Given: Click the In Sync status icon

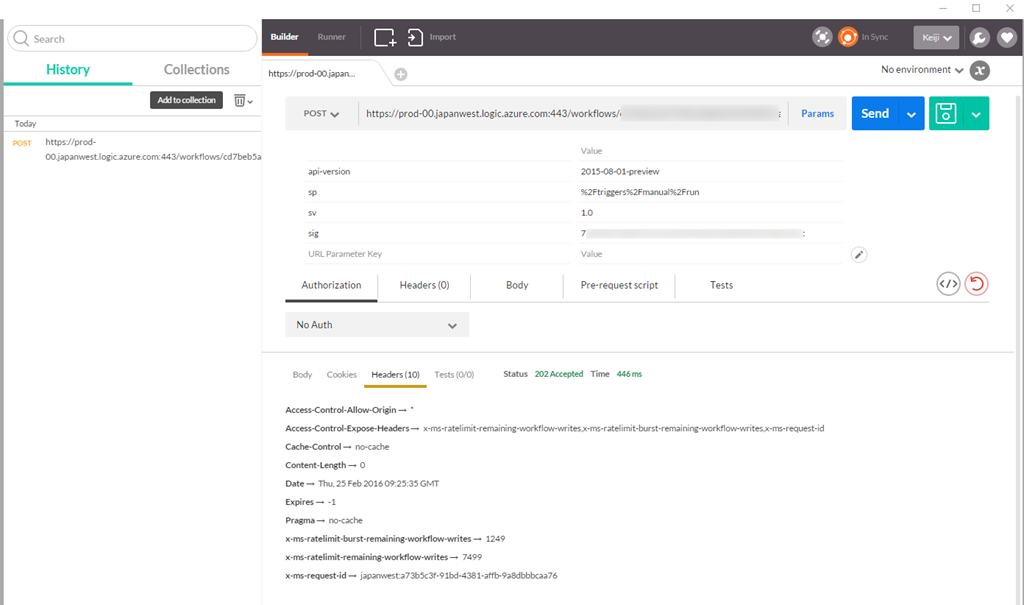Looking at the screenshot, I should [x=848, y=37].
